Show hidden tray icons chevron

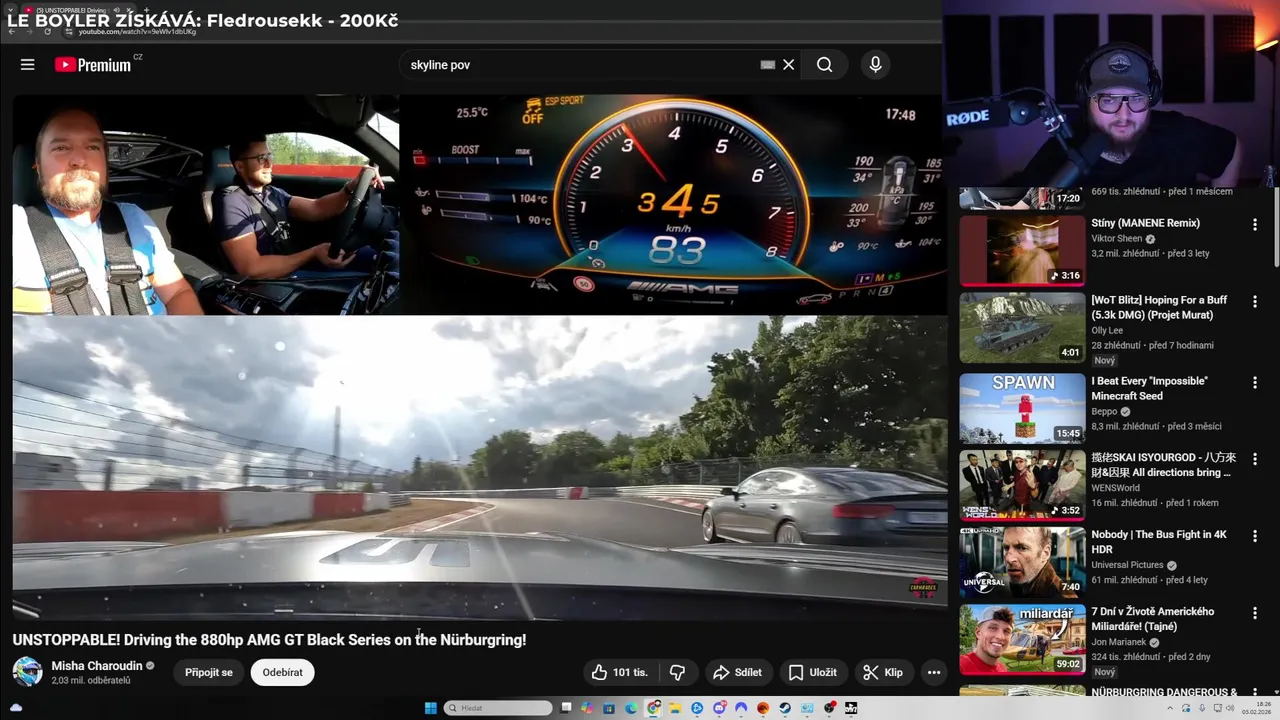click(x=1171, y=708)
